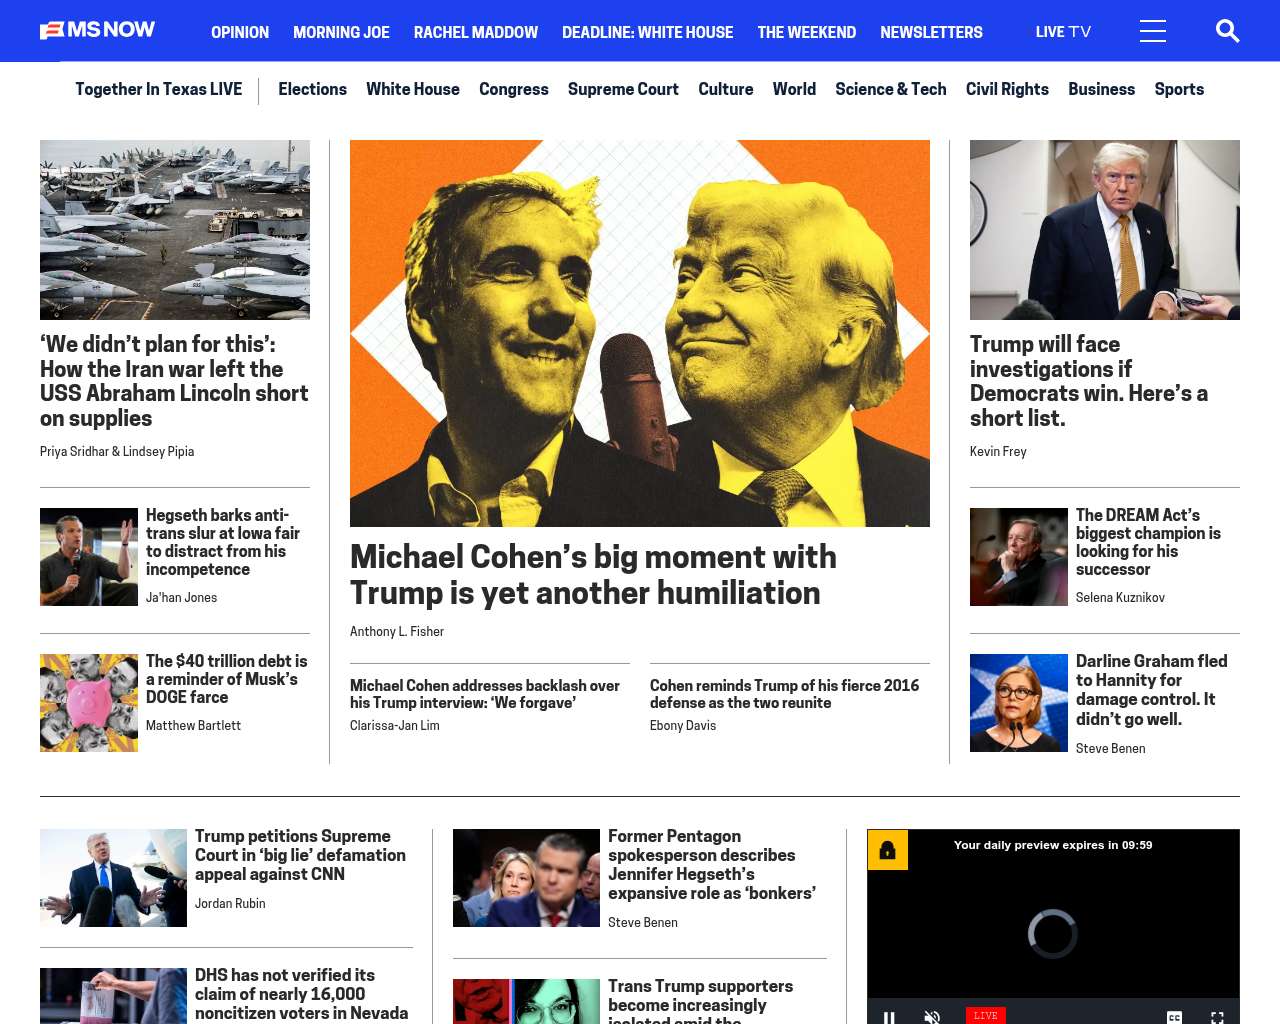Toggle closed captions on video
Image resolution: width=1280 pixels, height=1024 pixels.
(1174, 1017)
